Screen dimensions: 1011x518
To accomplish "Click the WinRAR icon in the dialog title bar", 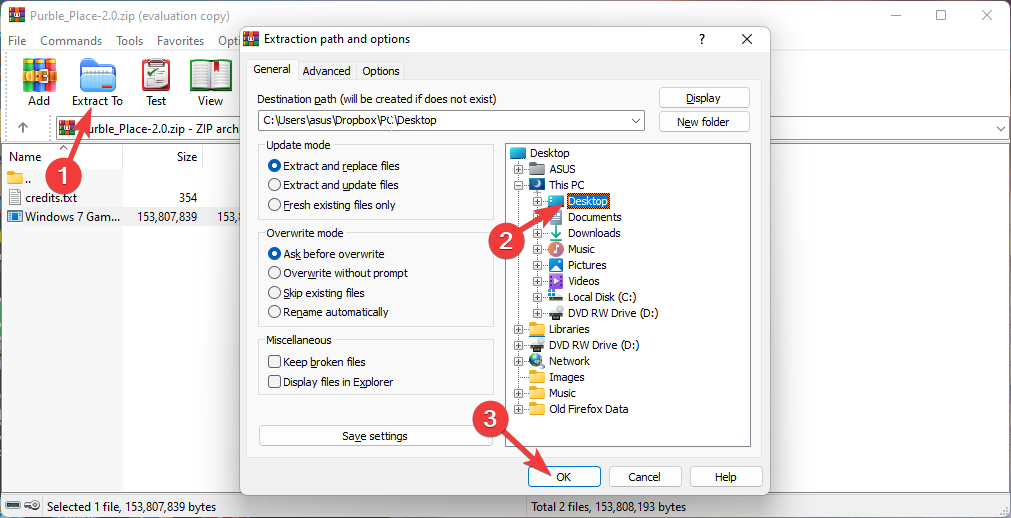I will click(x=252, y=39).
